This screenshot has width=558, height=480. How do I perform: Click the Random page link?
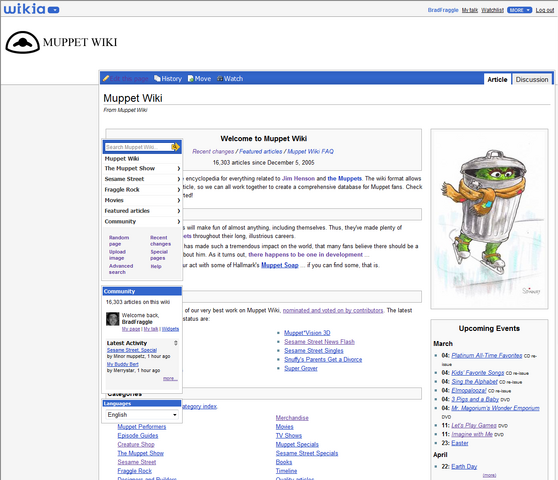coord(119,241)
